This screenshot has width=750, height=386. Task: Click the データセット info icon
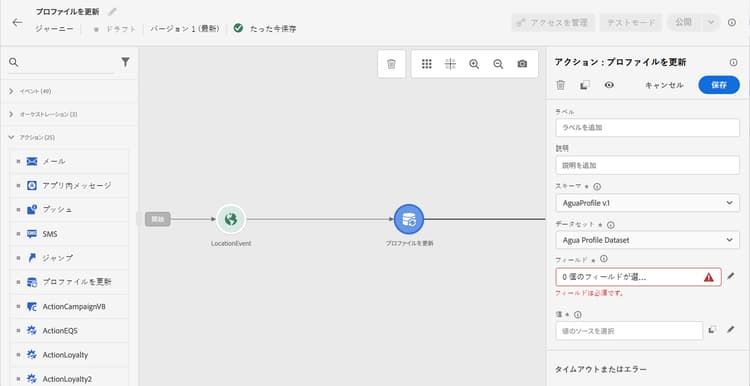click(x=611, y=224)
